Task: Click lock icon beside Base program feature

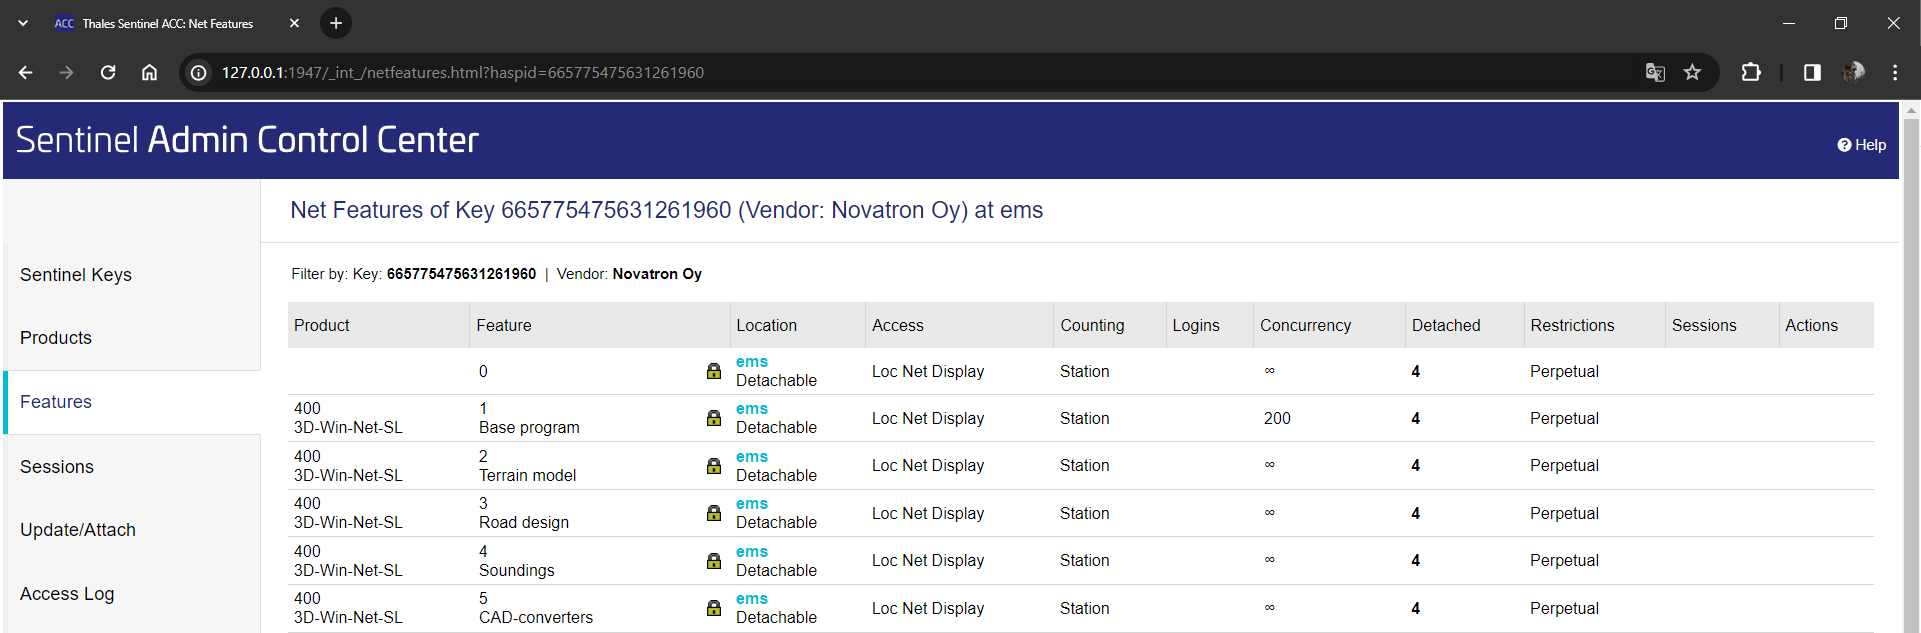Action: (x=714, y=418)
